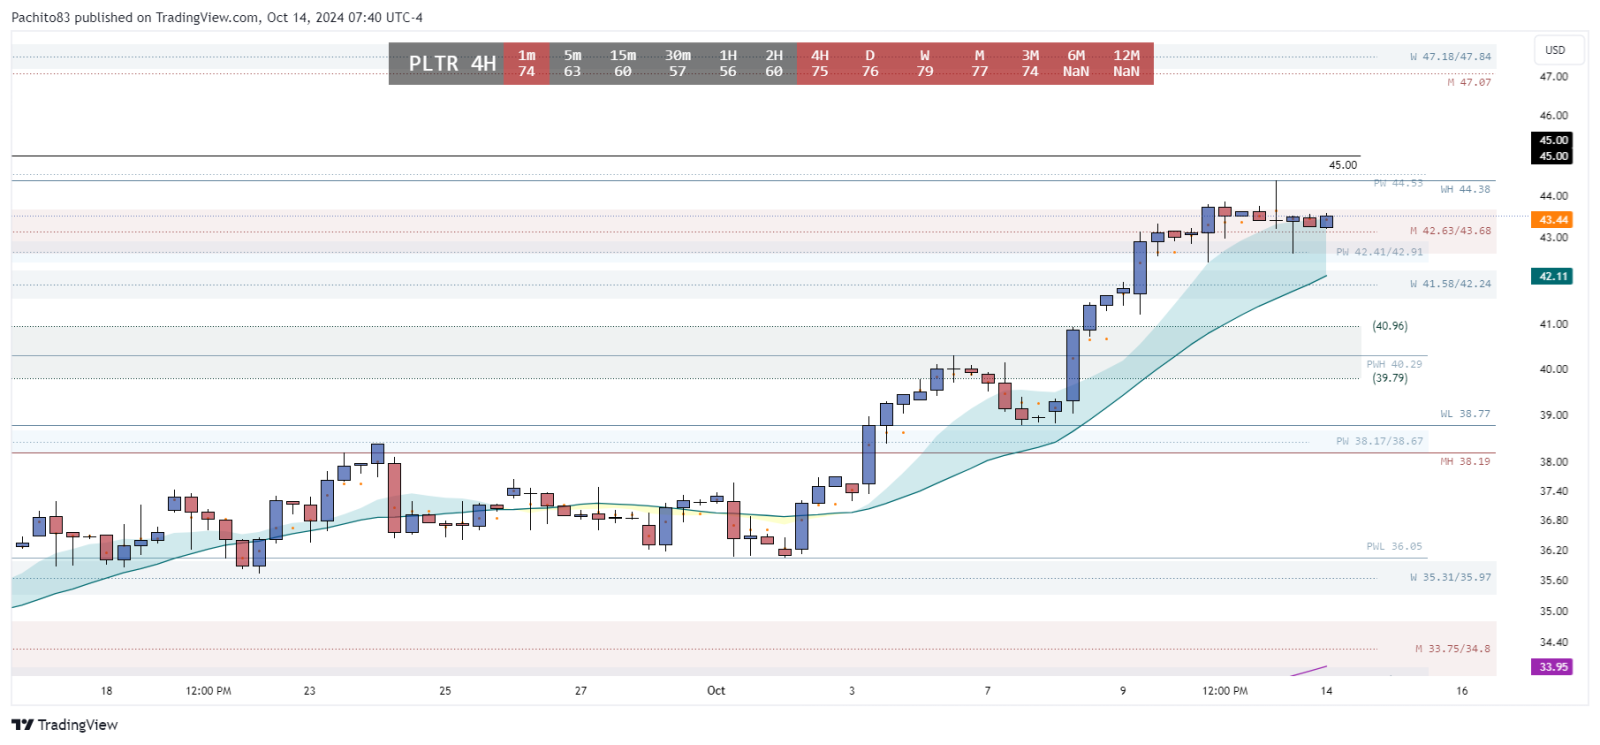Click the M 33.75/34.8 level label
This screenshot has width=1600, height=745.
pos(1452,649)
